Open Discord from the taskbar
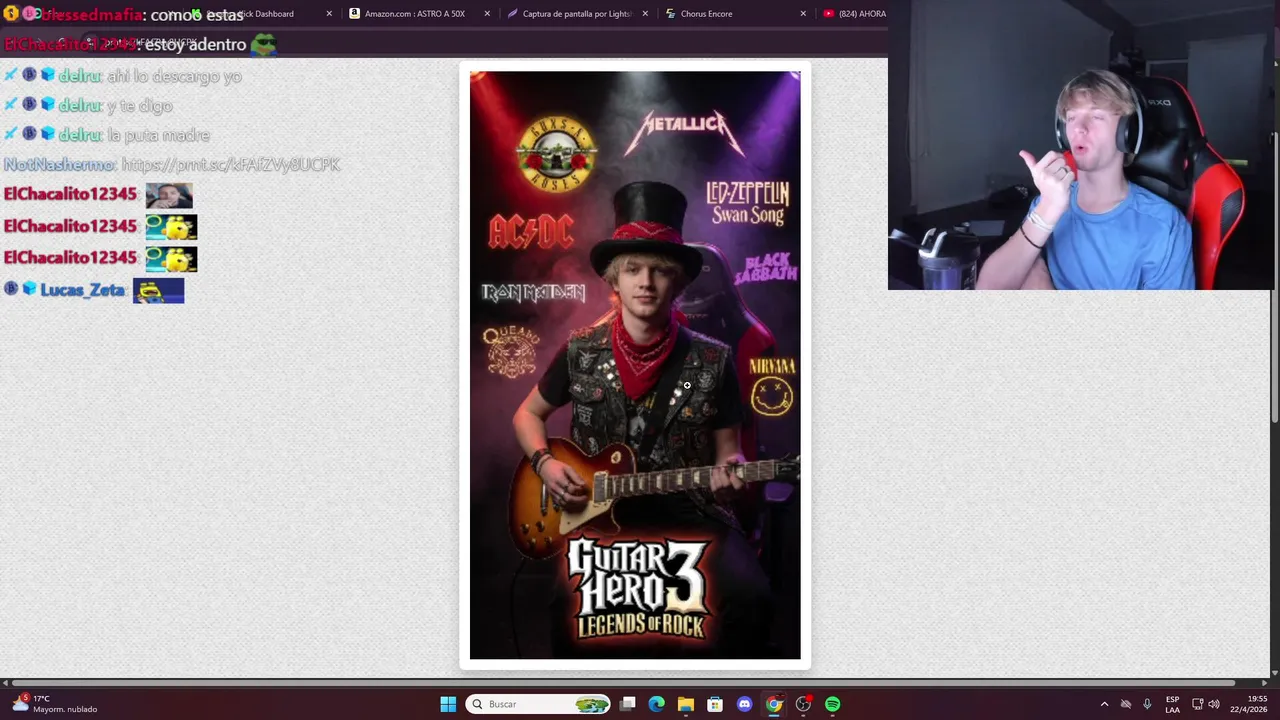 (744, 704)
